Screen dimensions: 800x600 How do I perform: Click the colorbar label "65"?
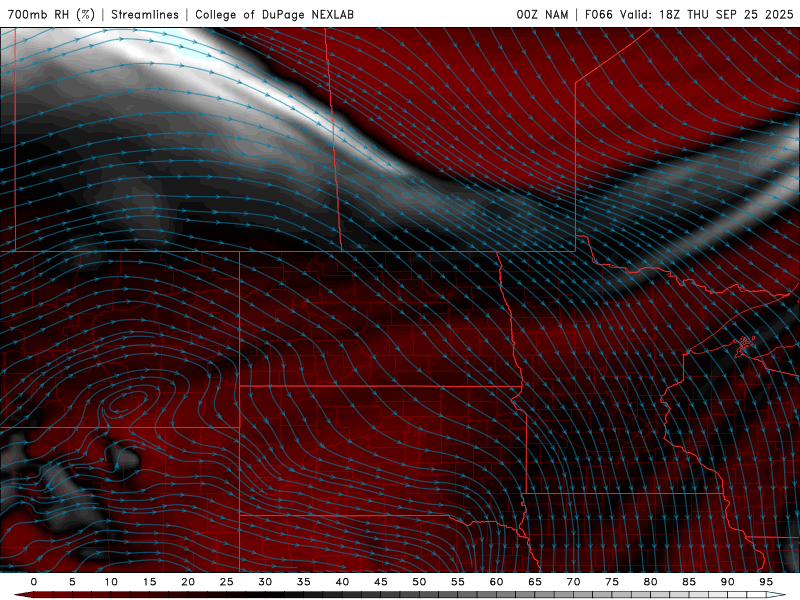(x=535, y=582)
